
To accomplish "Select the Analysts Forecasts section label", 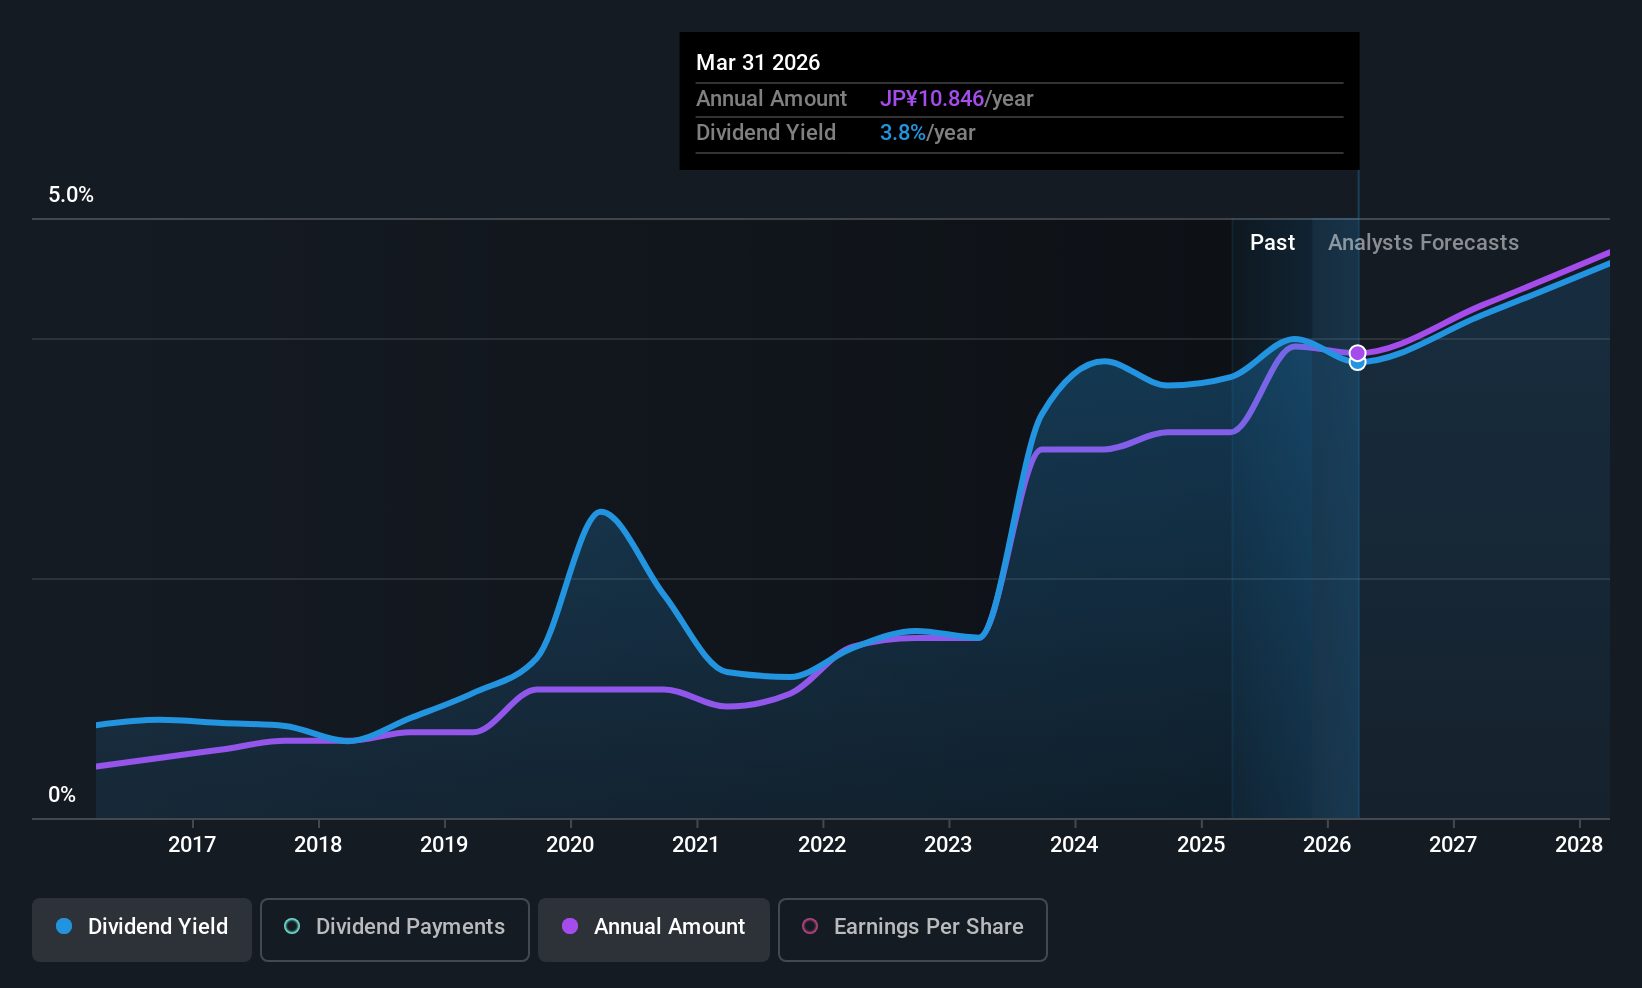I will pyautogui.click(x=1423, y=242).
